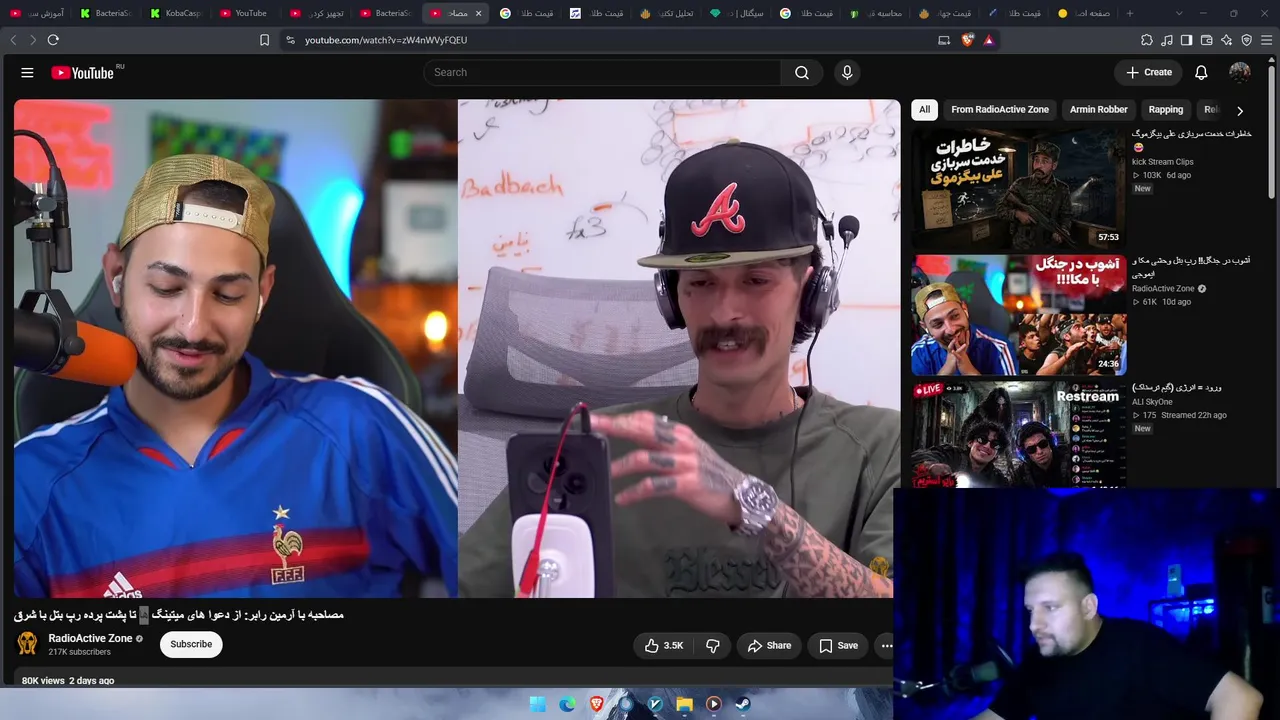1280x720 pixels.
Task: Open Brave Shields lion icon
Action: (967, 40)
